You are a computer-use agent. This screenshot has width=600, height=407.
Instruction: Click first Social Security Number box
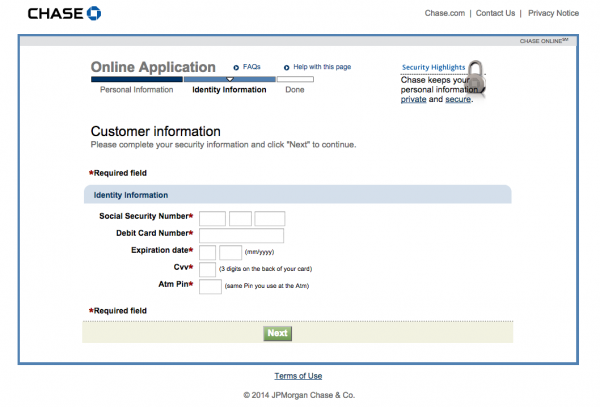pos(212,219)
